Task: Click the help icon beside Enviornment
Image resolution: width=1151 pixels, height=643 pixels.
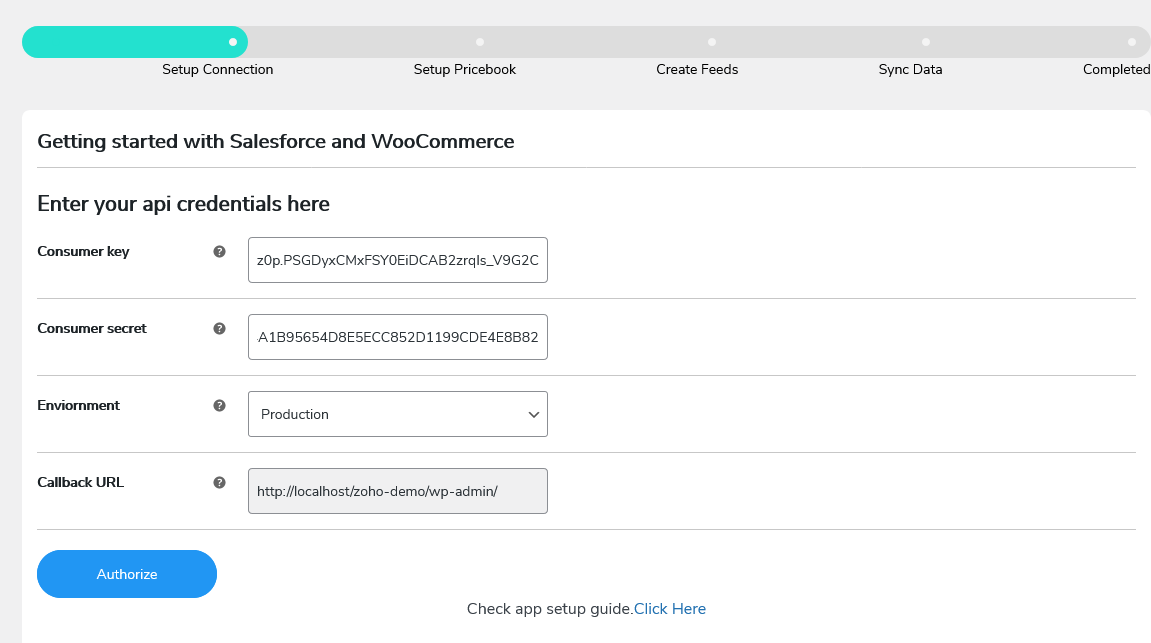Action: coord(219,405)
